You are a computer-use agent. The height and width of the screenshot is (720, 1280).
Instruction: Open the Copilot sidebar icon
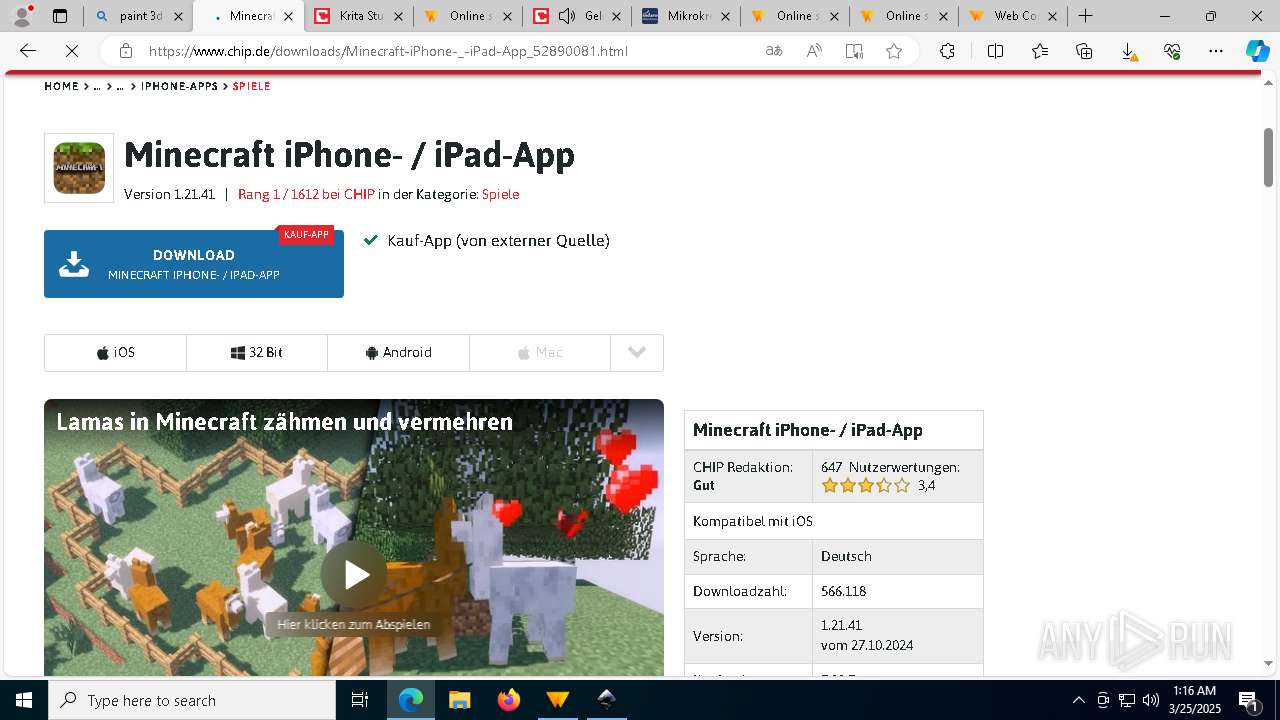(1257, 51)
